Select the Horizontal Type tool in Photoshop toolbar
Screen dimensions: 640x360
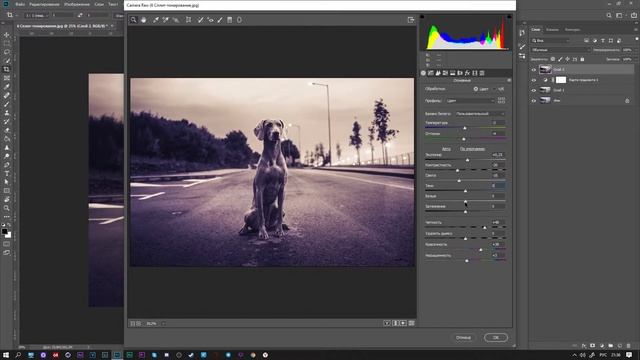coord(7,173)
